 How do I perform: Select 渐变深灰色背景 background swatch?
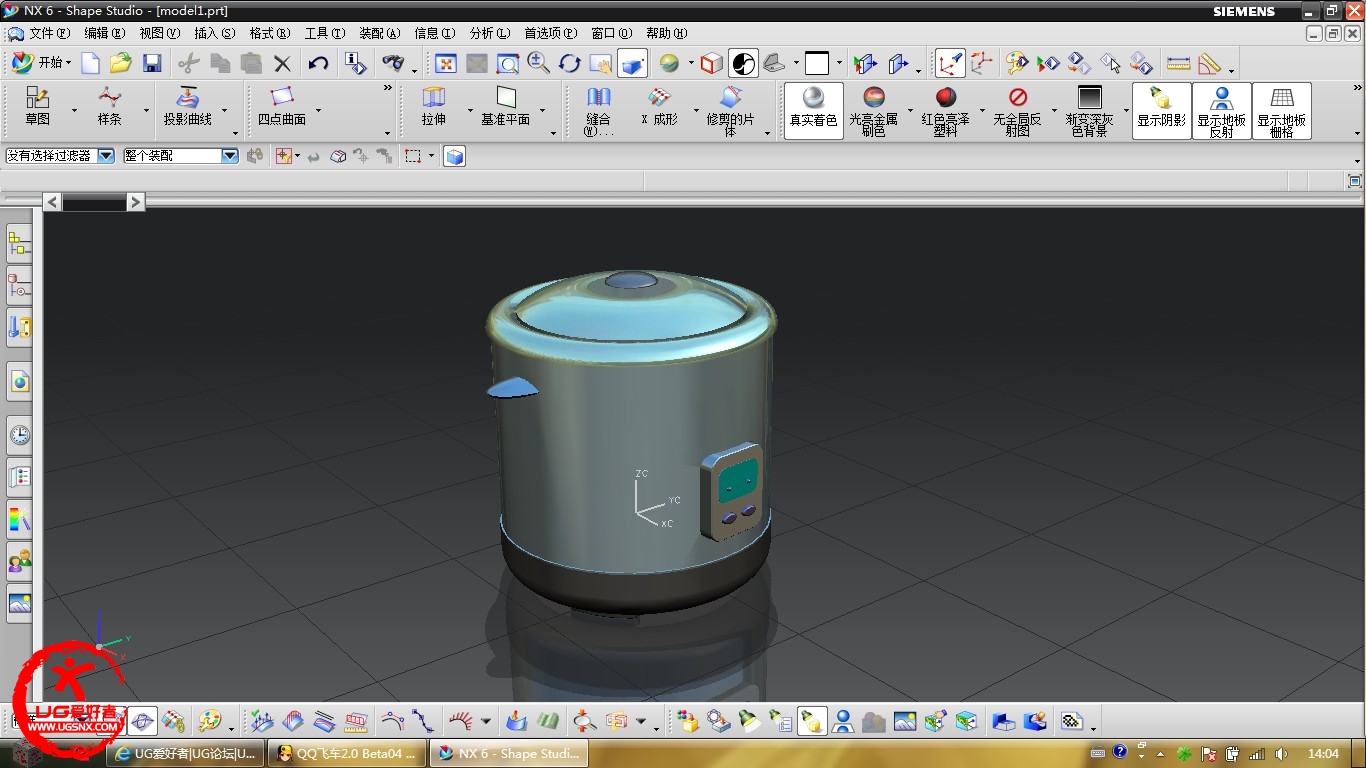[1089, 110]
